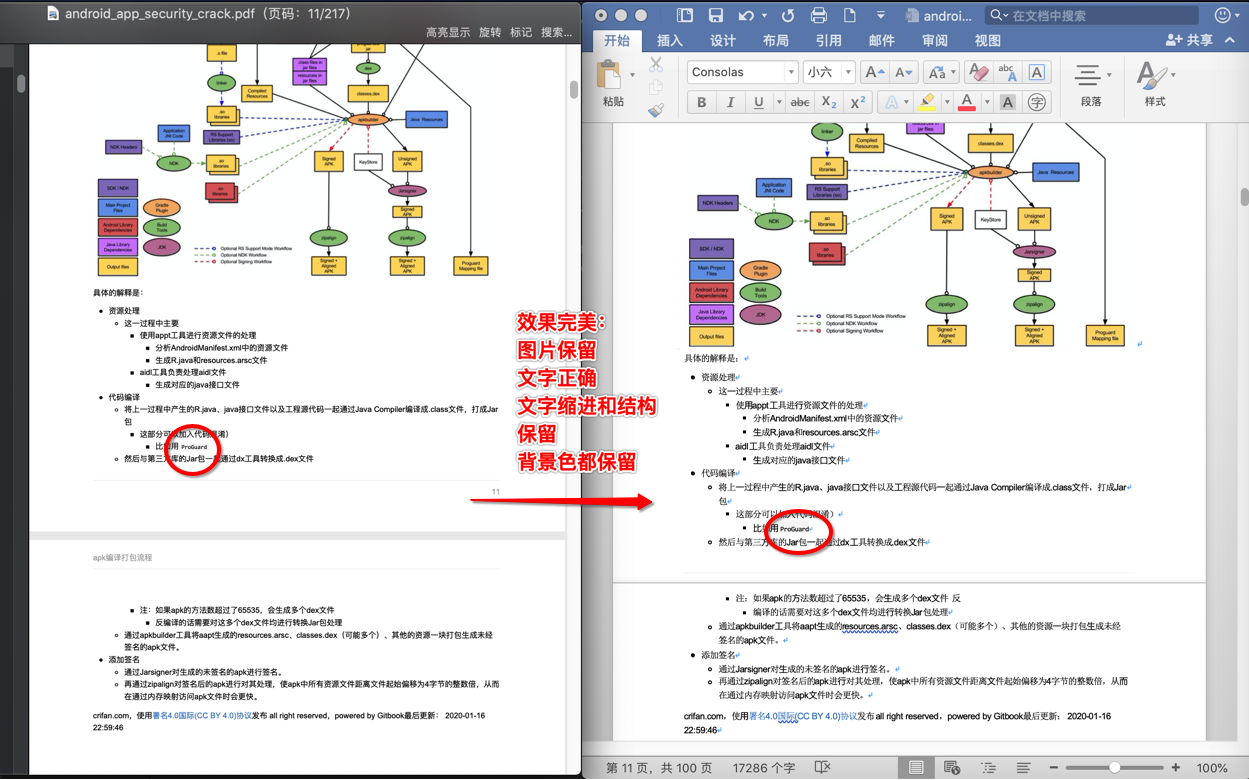Open the smiley feedback menu
Screen dimensions: 1249x780
(1225, 15)
